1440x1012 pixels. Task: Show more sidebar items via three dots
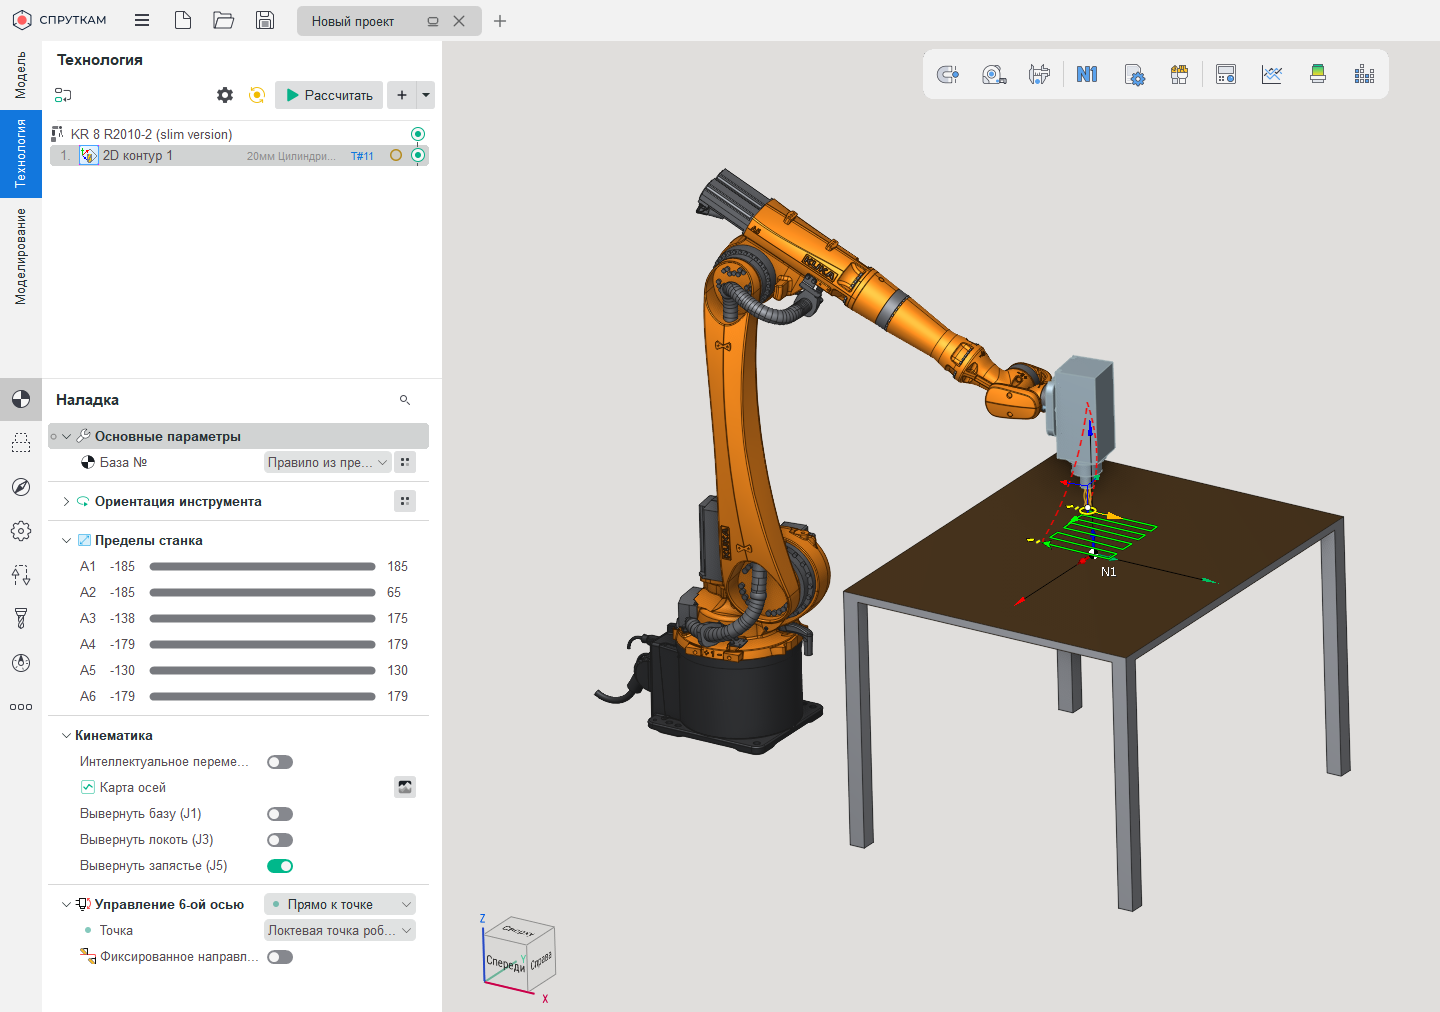tap(21, 707)
